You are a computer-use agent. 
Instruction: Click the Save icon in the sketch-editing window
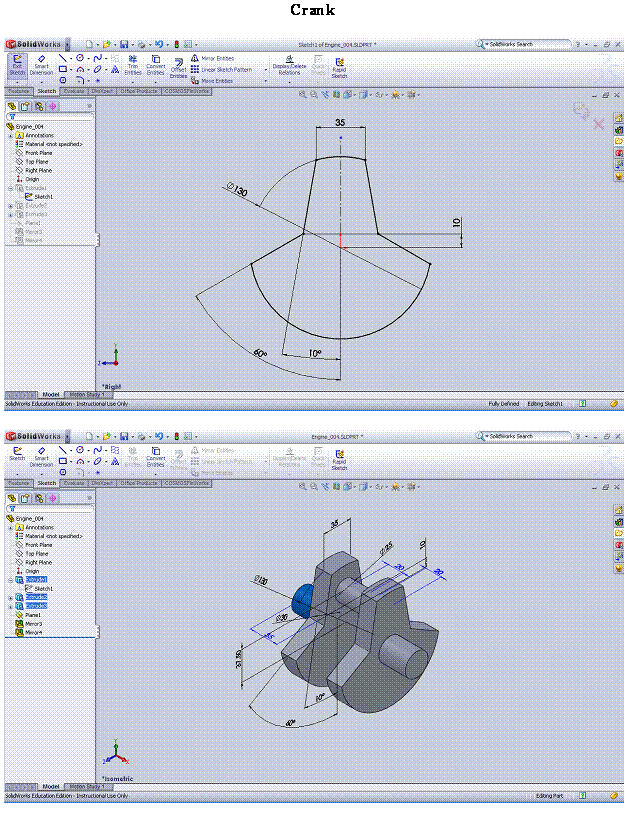click(124, 44)
